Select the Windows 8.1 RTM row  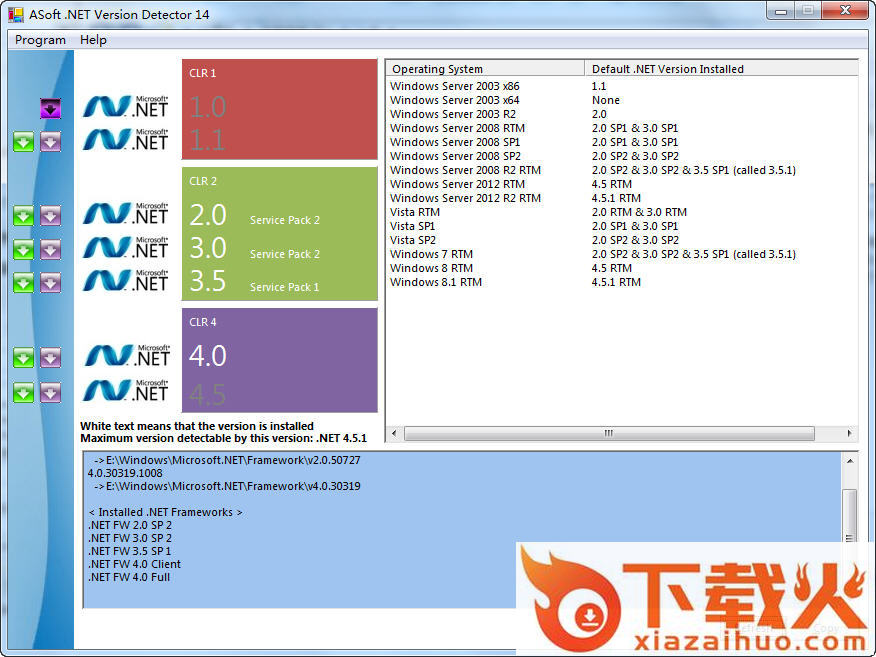point(622,282)
